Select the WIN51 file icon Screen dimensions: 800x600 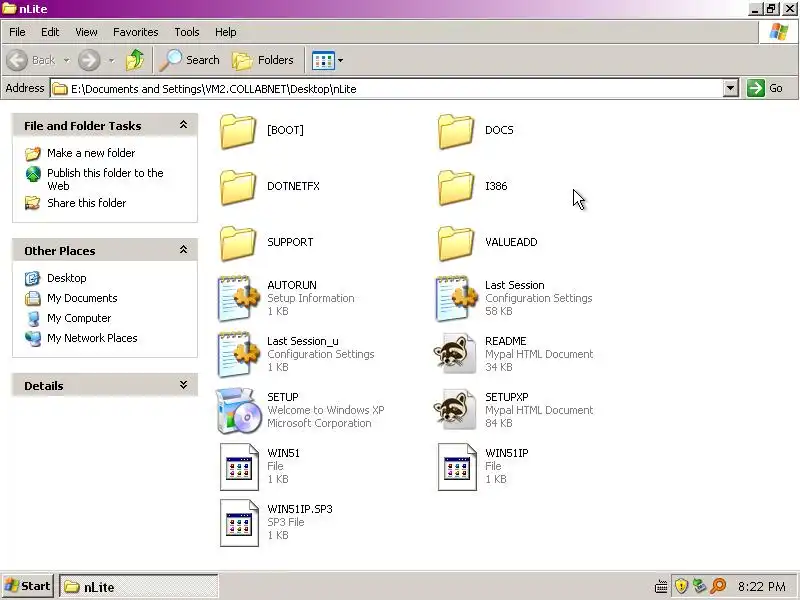click(239, 467)
